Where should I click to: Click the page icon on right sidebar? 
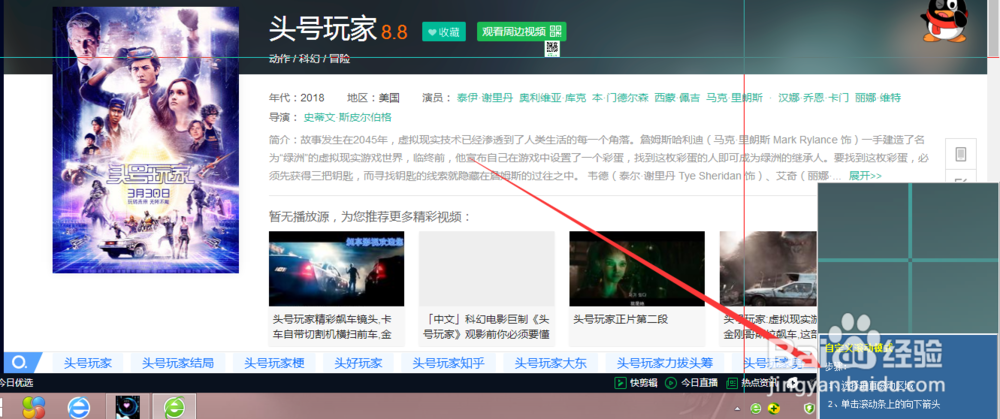coord(960,154)
